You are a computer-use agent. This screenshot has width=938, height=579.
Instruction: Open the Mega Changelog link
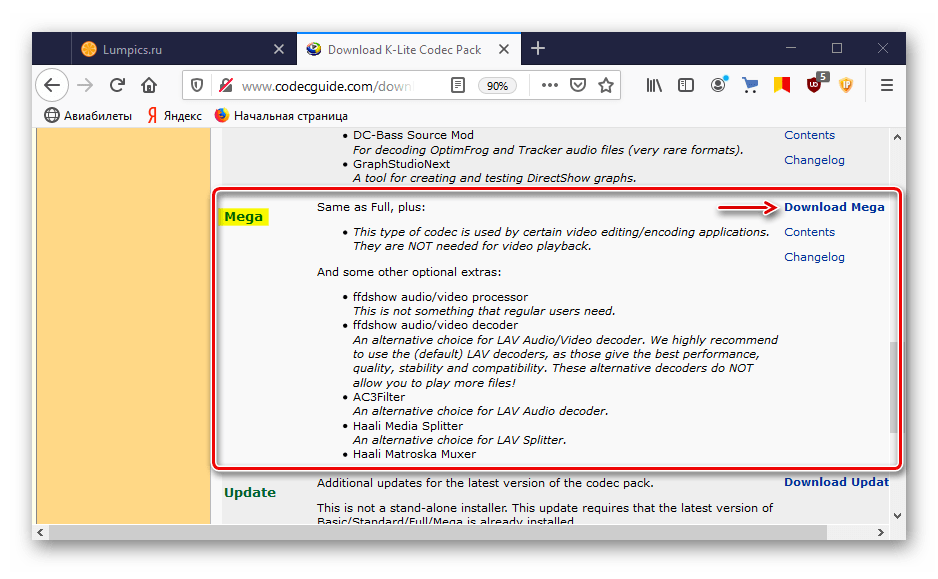814,257
